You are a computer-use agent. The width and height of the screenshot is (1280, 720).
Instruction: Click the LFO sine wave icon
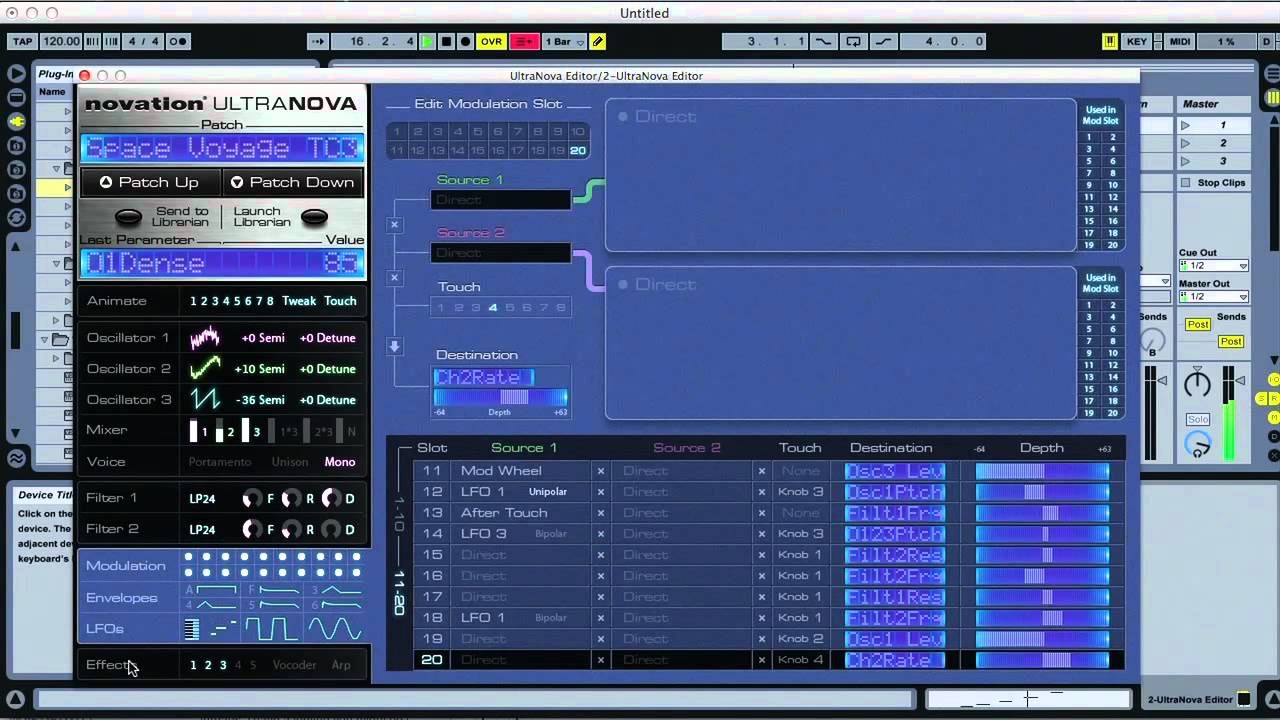tap(334, 629)
